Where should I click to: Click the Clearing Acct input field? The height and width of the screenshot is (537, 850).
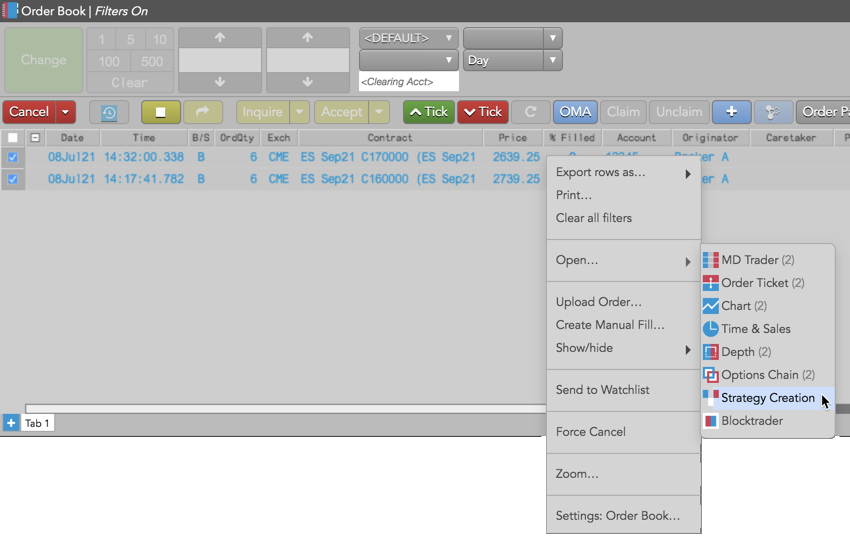[408, 81]
